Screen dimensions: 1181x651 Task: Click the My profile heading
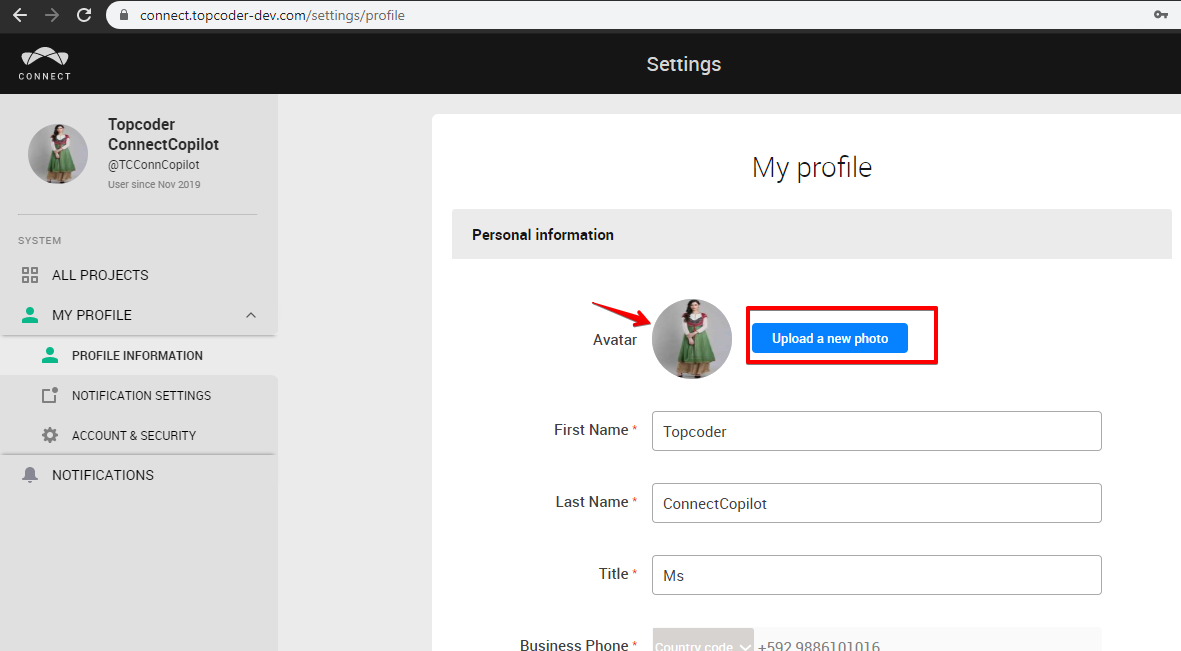pos(812,167)
